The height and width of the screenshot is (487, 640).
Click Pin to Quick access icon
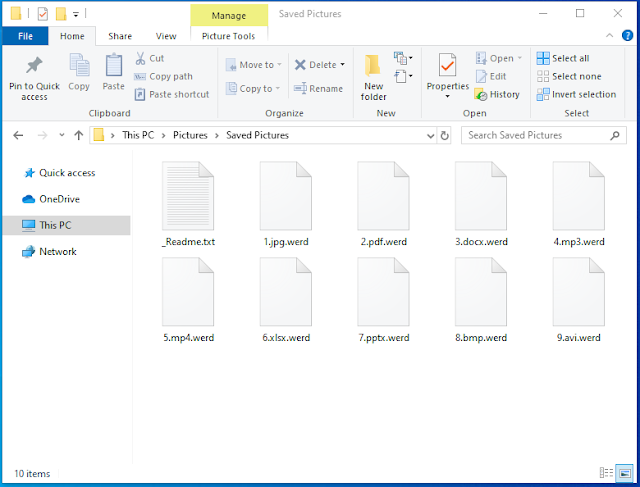click(34, 65)
